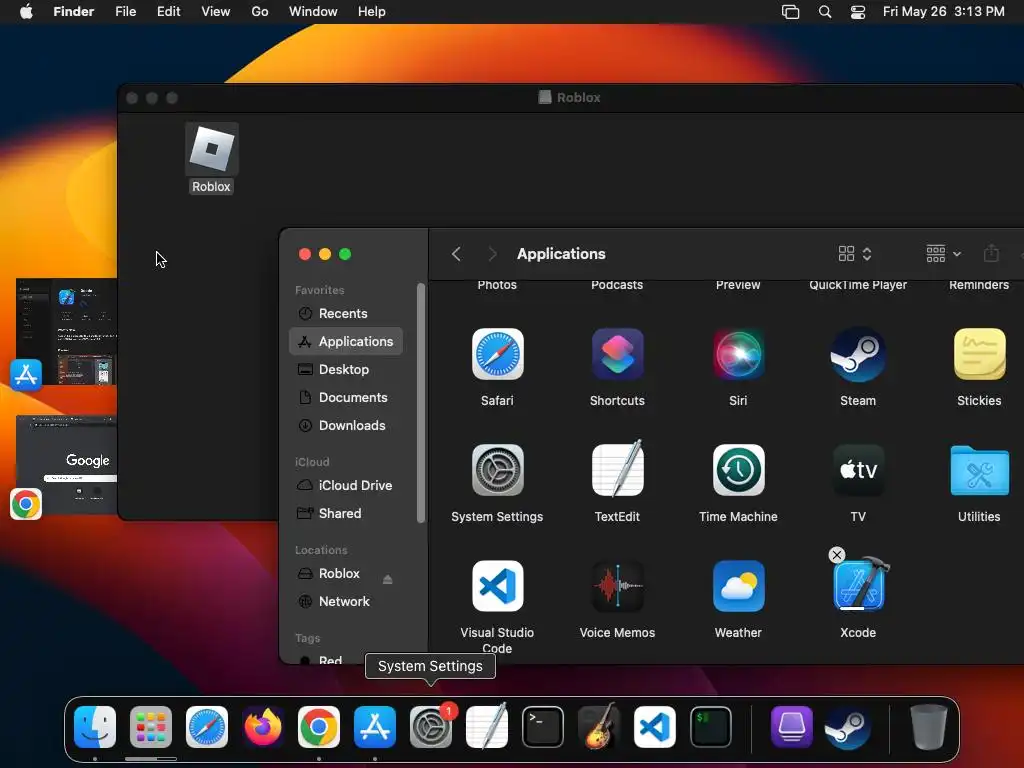Open the group-by options dropdown

tap(944, 253)
